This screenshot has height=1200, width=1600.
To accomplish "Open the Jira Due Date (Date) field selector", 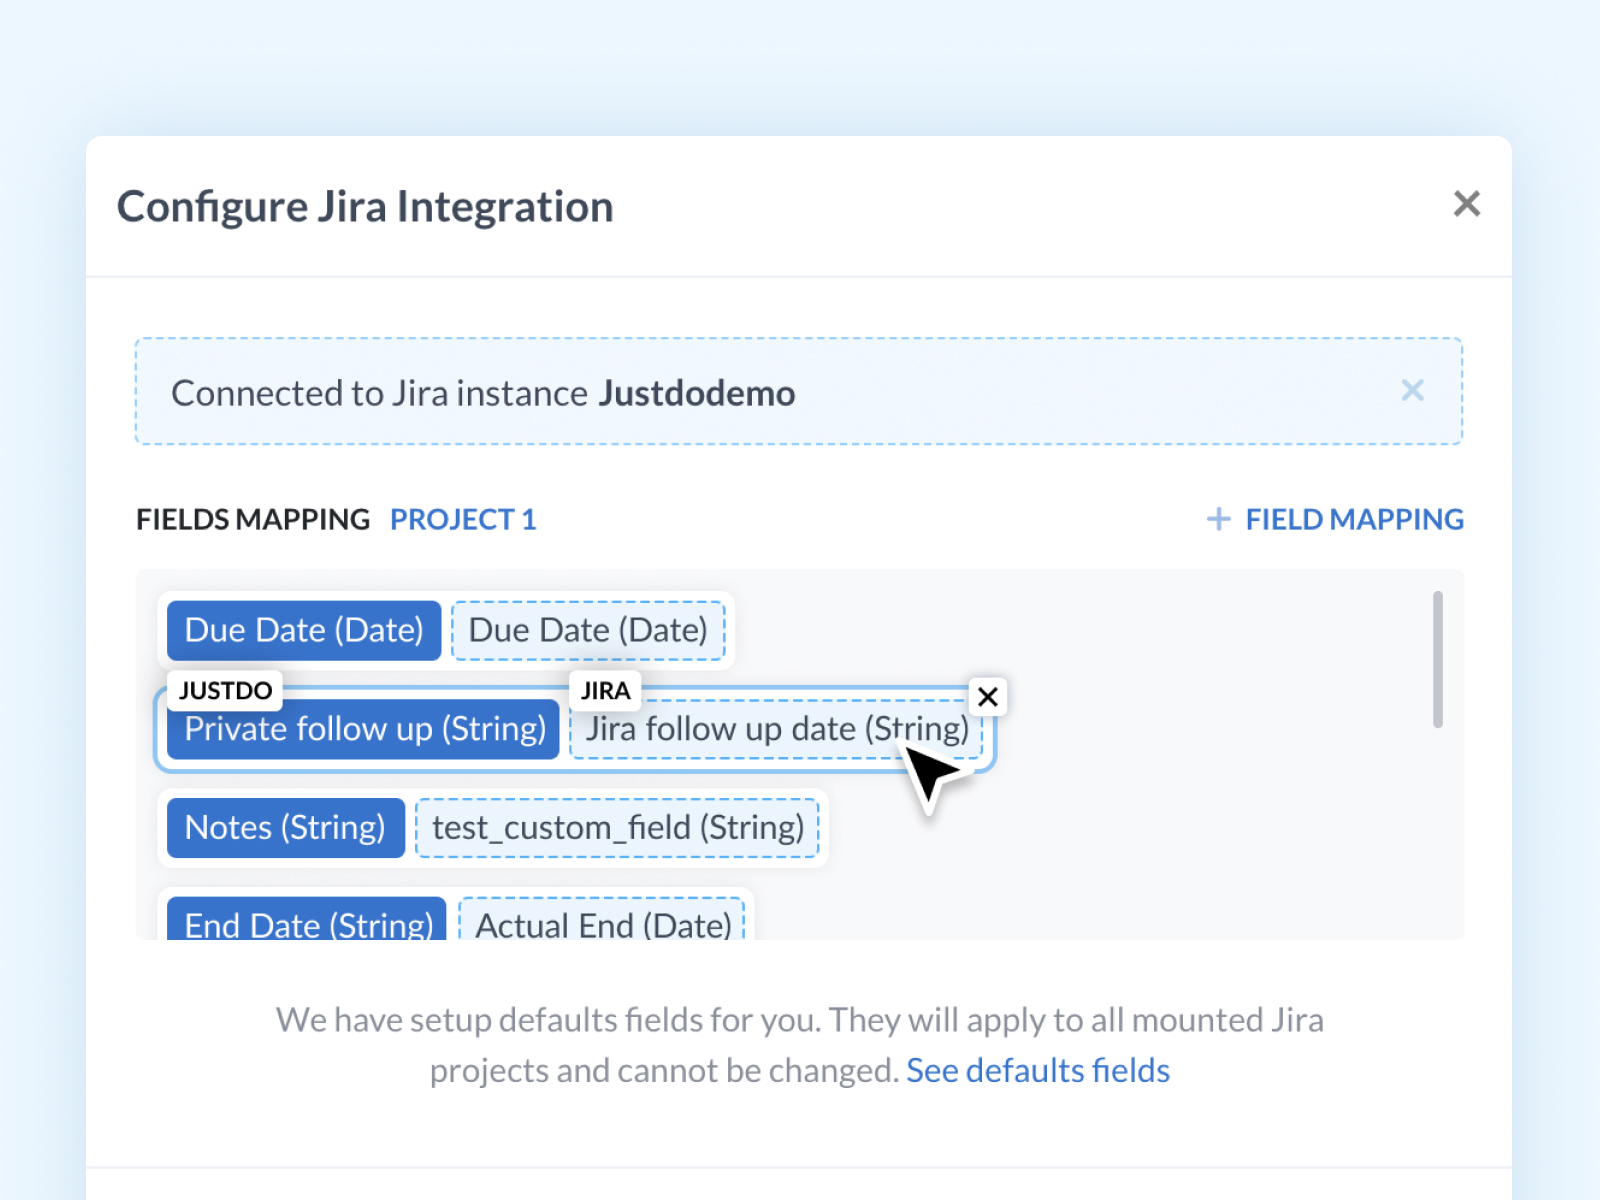I will click(x=588, y=630).
